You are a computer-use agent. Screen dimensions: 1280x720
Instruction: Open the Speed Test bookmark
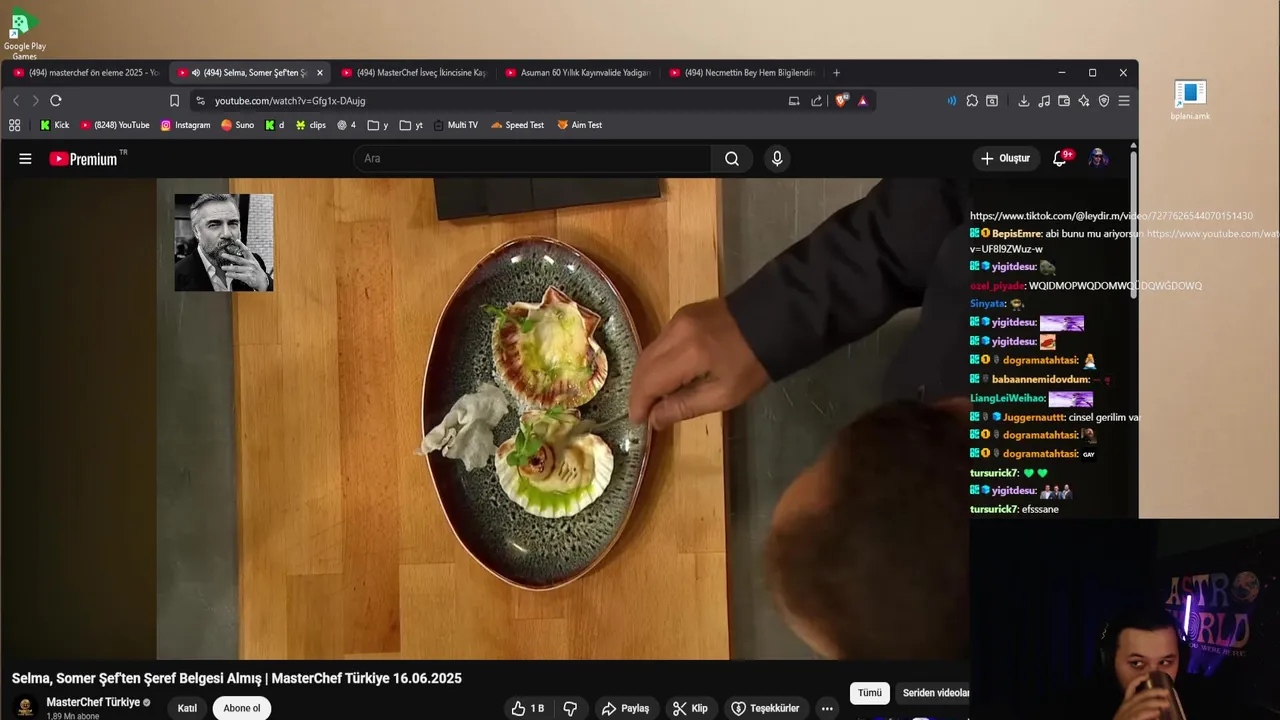[517, 125]
